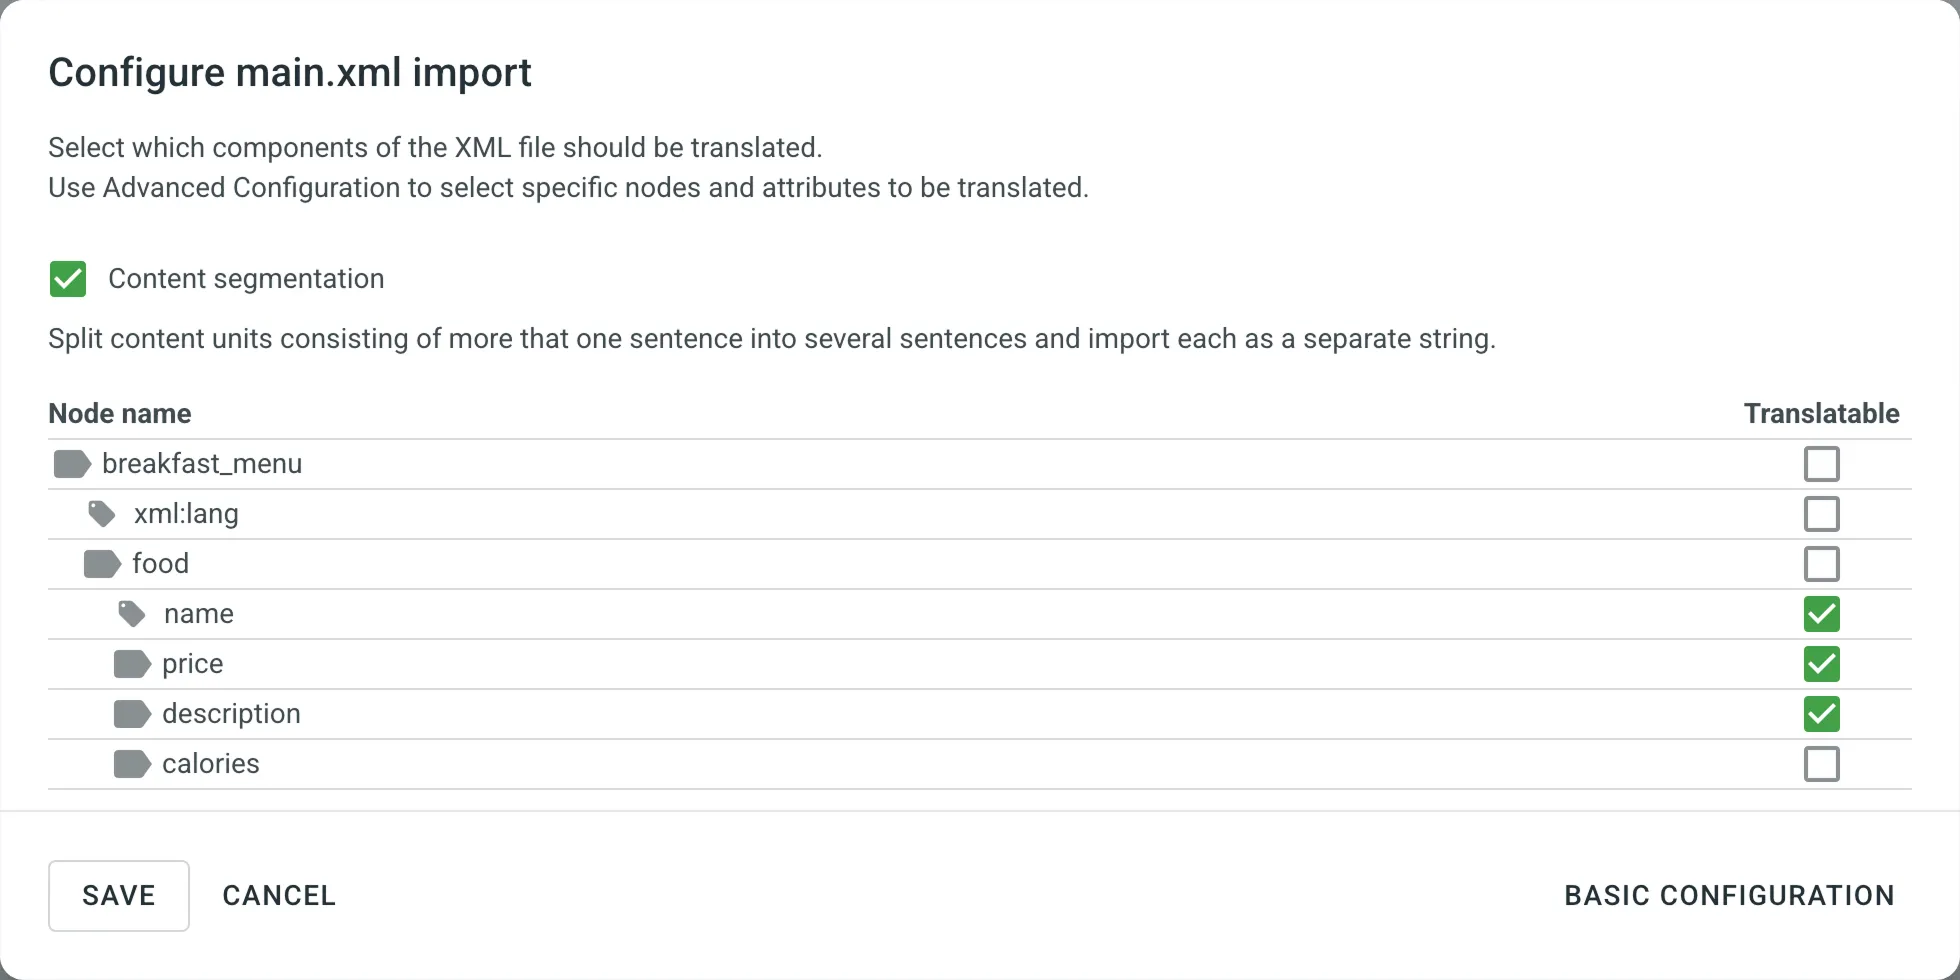This screenshot has width=1960, height=980.
Task: Click the node icon beside description
Action: (131, 713)
